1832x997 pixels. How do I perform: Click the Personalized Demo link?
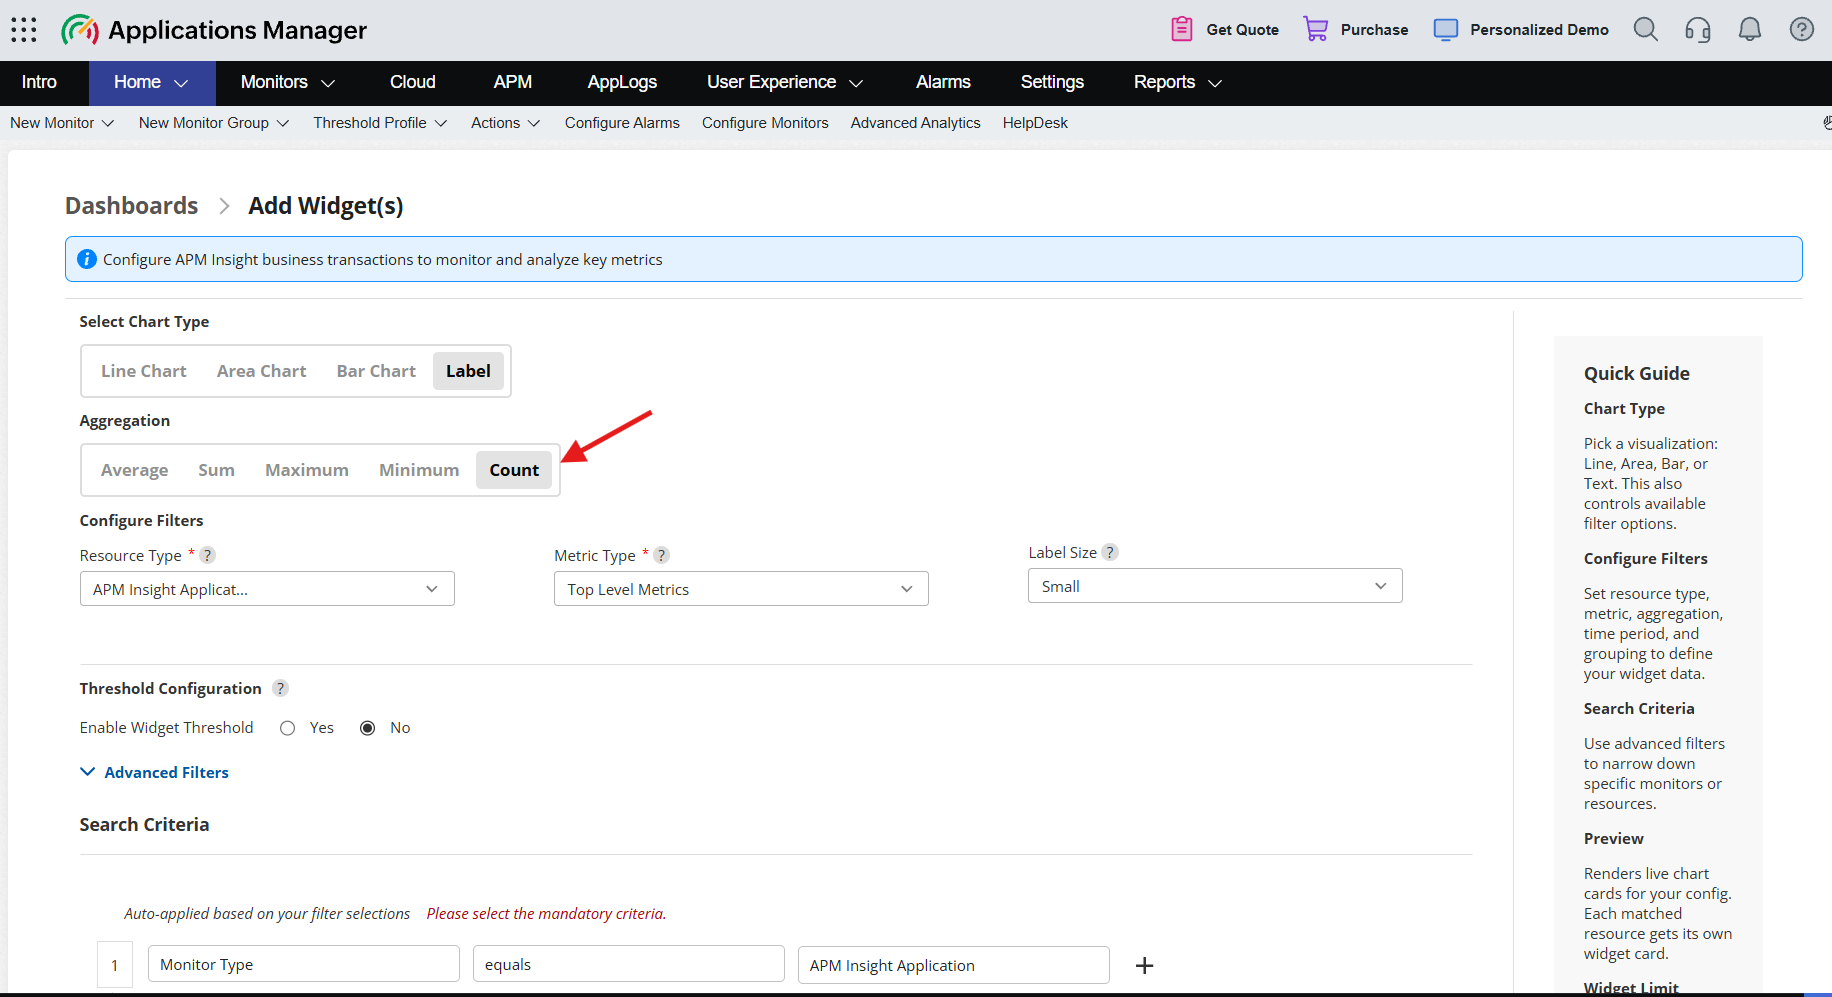point(1539,30)
